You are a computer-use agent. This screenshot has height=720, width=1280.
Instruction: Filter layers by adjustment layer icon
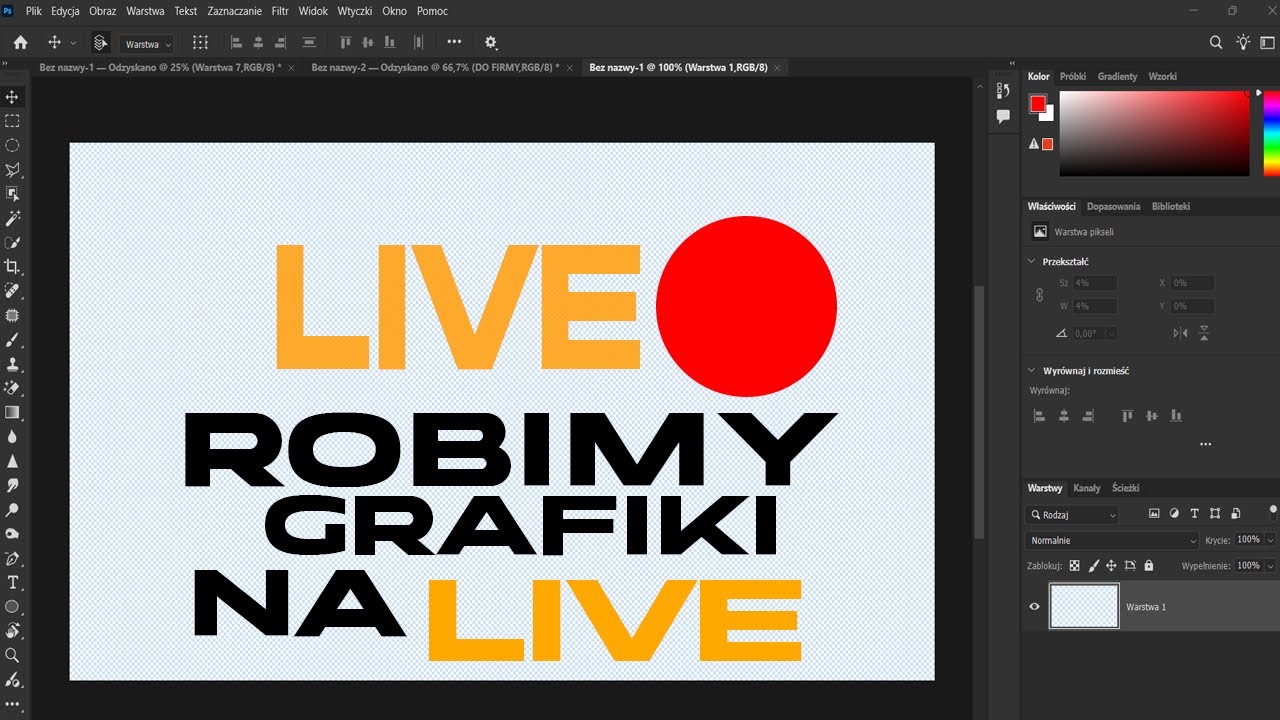[1174, 514]
